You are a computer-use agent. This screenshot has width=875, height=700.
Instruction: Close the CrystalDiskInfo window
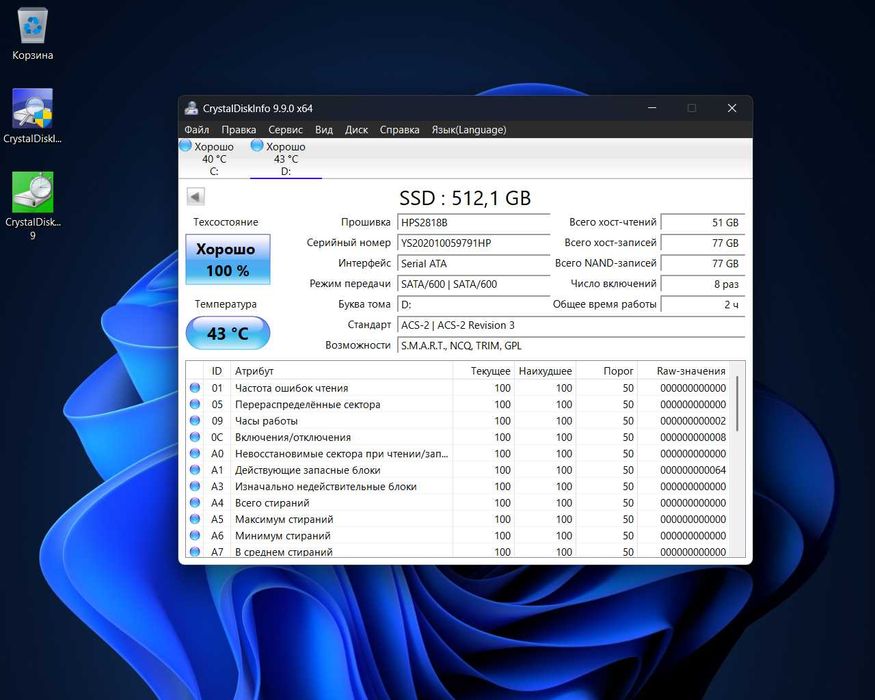(732, 108)
